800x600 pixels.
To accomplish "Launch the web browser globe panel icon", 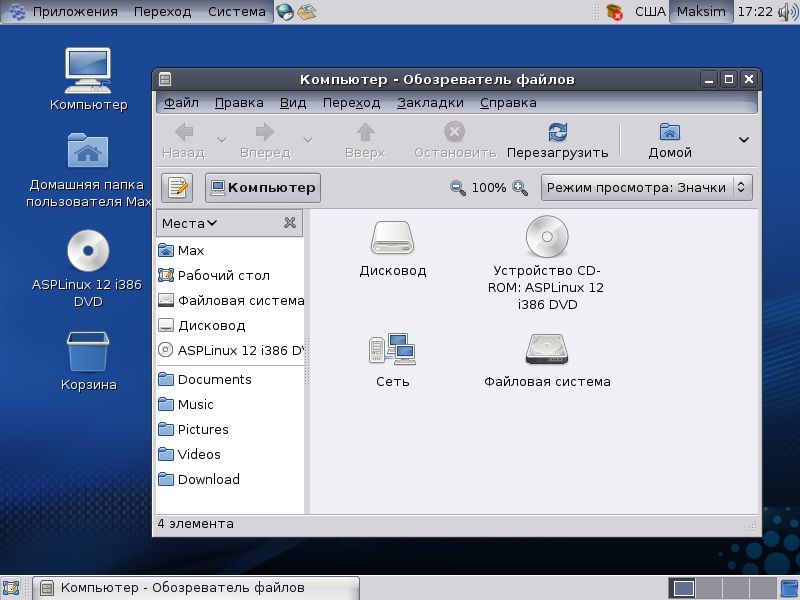I will (x=285, y=12).
